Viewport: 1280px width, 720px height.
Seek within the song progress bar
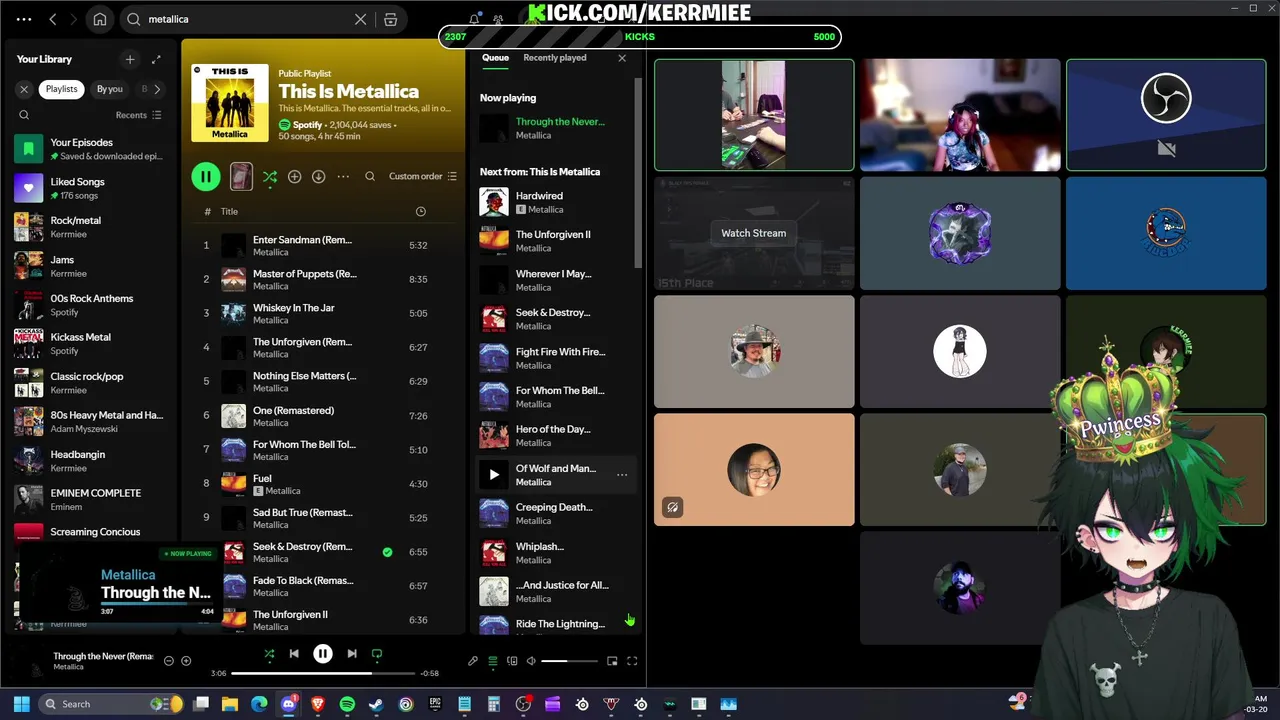pos(323,673)
